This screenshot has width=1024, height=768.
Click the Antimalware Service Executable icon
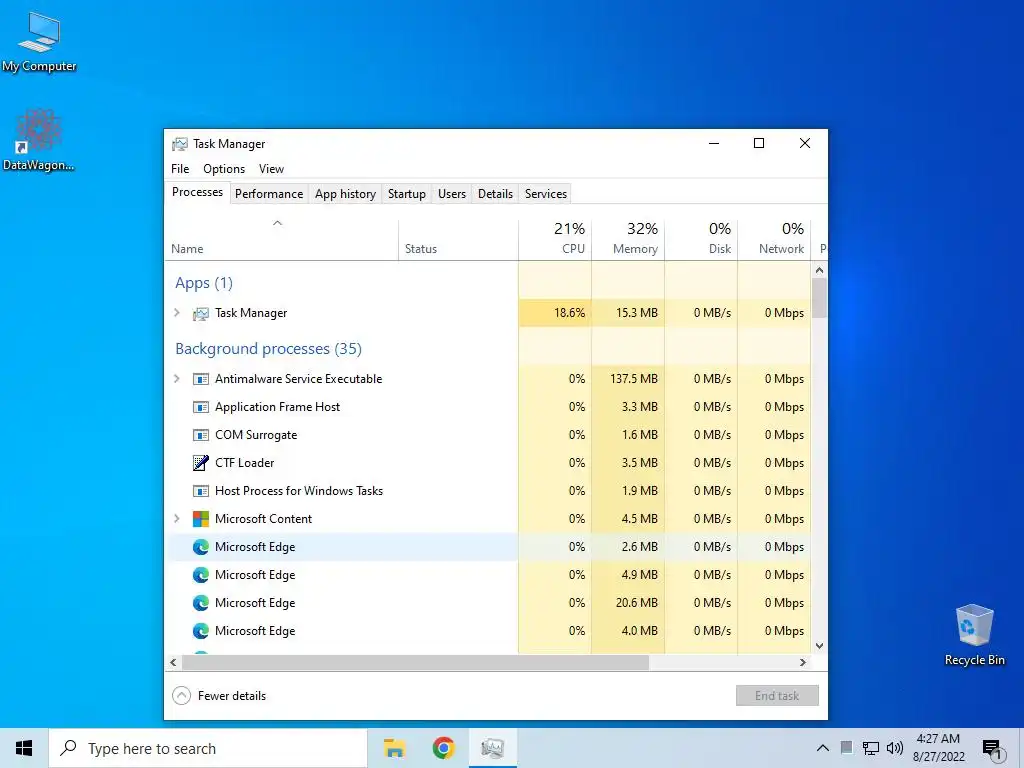200,379
